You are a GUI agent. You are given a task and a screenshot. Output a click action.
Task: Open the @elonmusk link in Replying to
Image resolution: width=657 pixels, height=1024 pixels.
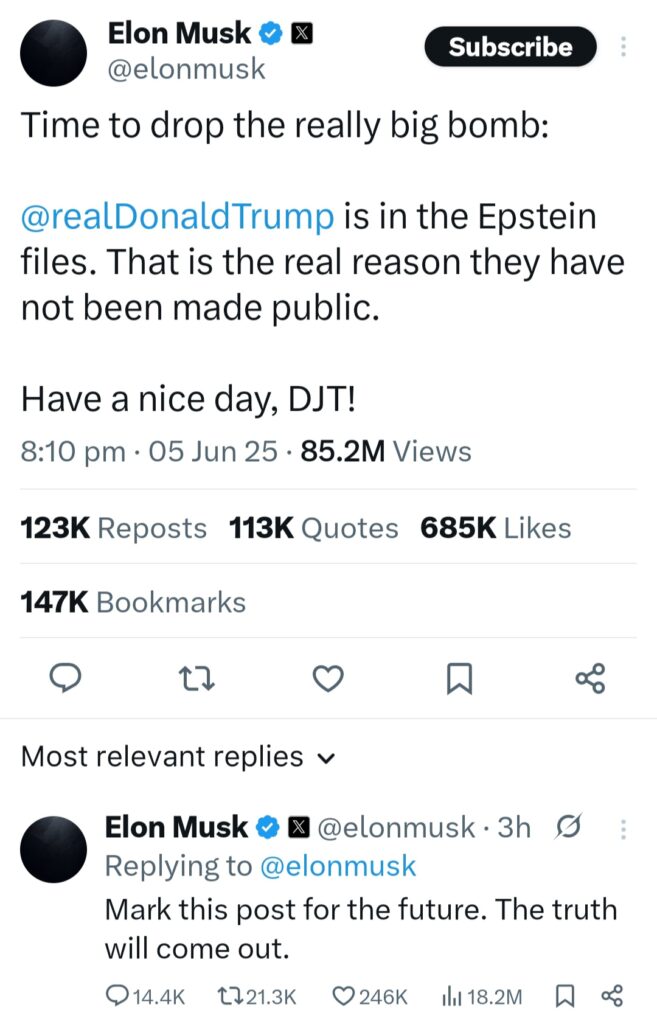tap(338, 866)
